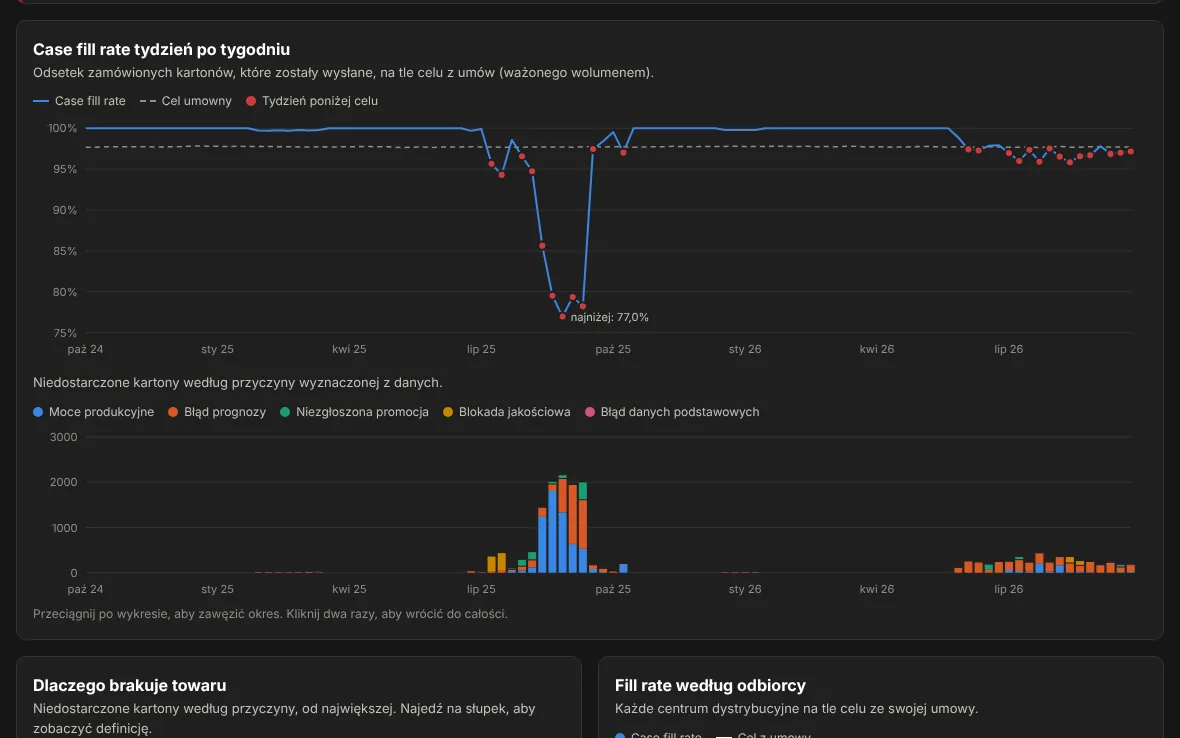The width and height of the screenshot is (1180, 738).
Task: Click the 'Przeciągnij po wykresie' hint text
Action: [x=270, y=614]
